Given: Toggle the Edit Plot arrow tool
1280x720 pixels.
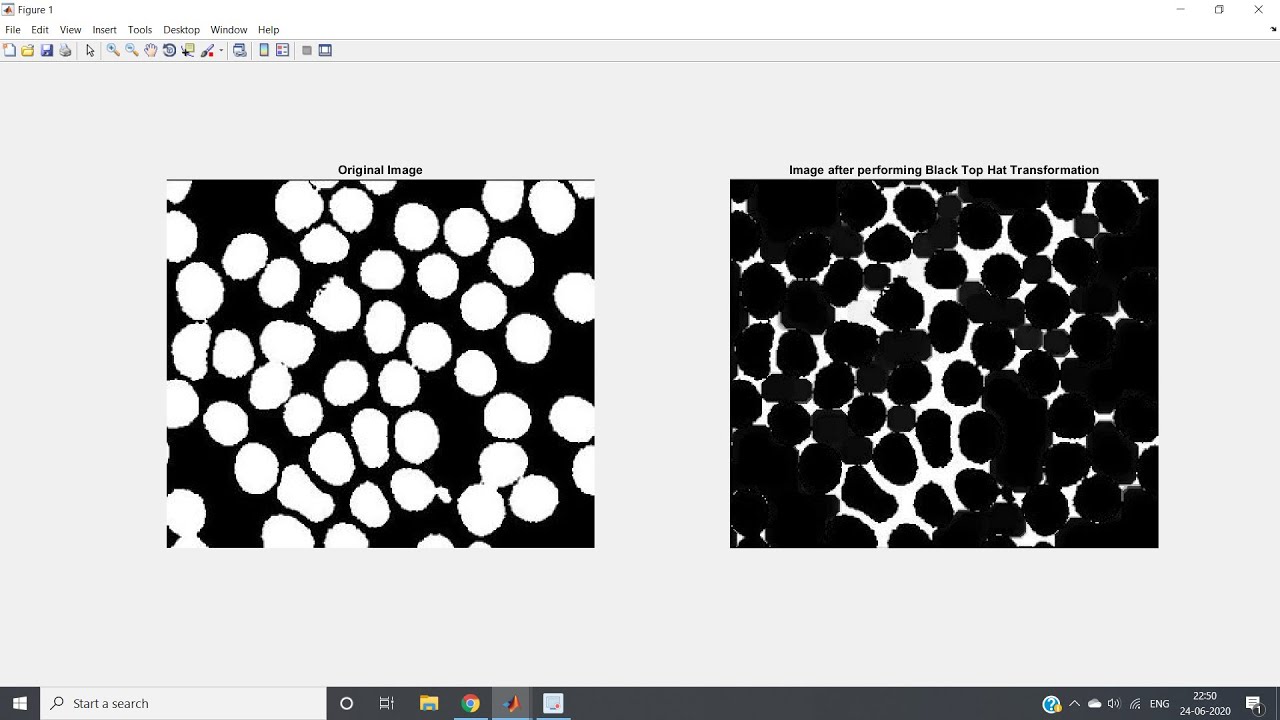Looking at the screenshot, I should [90, 50].
